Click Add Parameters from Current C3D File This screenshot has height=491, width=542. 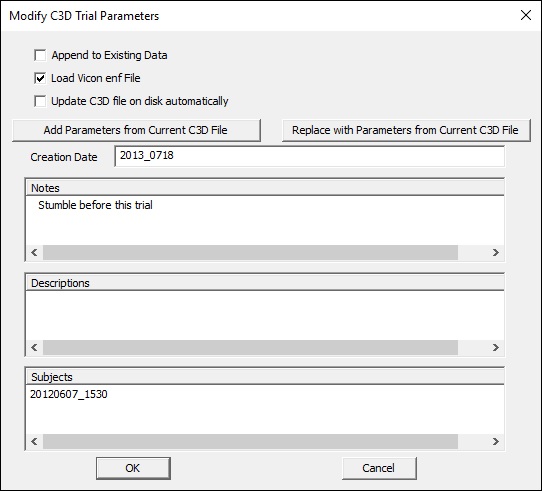tap(136, 130)
